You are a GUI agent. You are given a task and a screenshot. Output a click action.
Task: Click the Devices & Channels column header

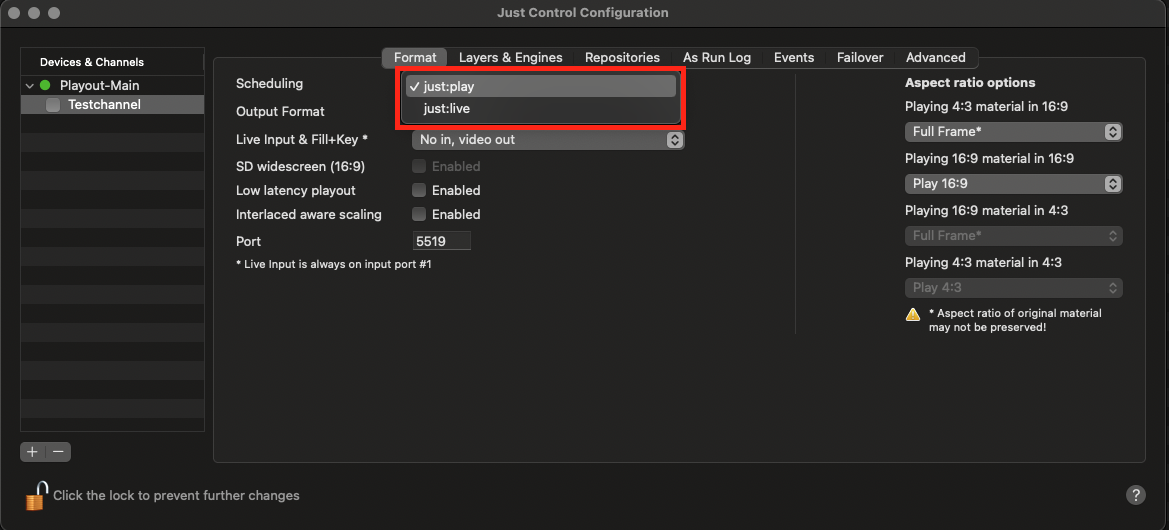tap(112, 62)
